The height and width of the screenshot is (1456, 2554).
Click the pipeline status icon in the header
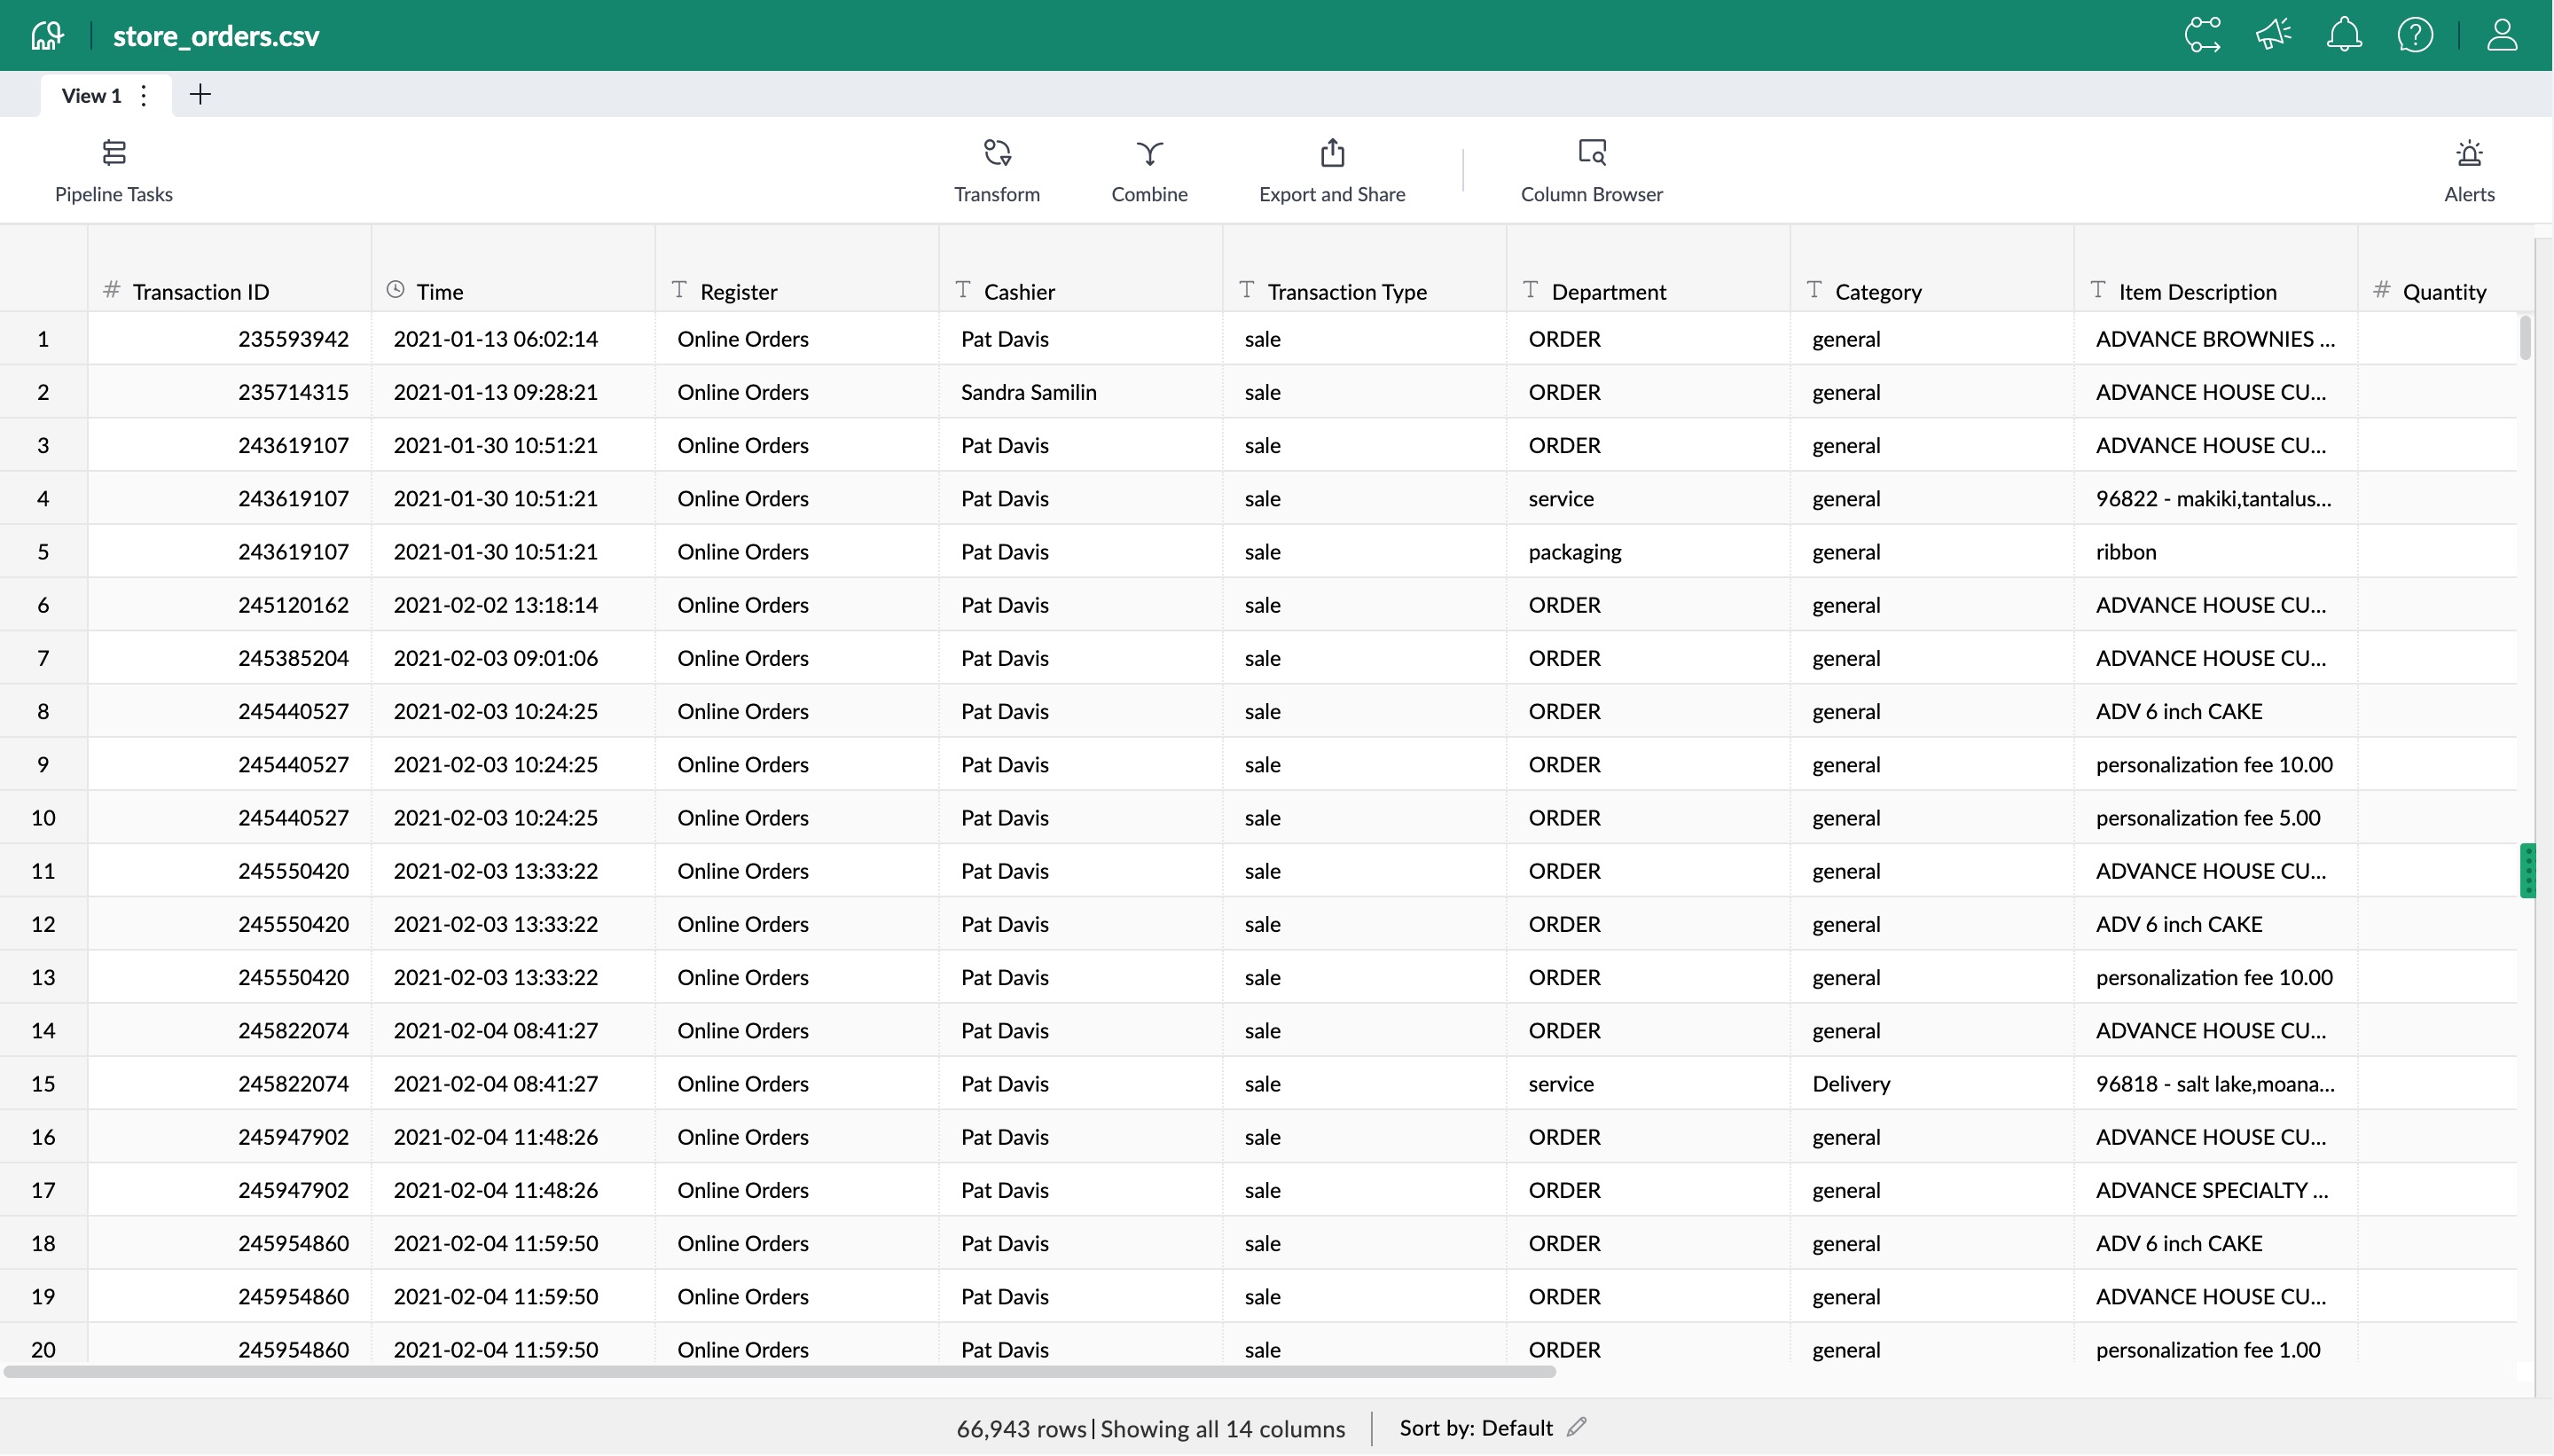(2202, 34)
